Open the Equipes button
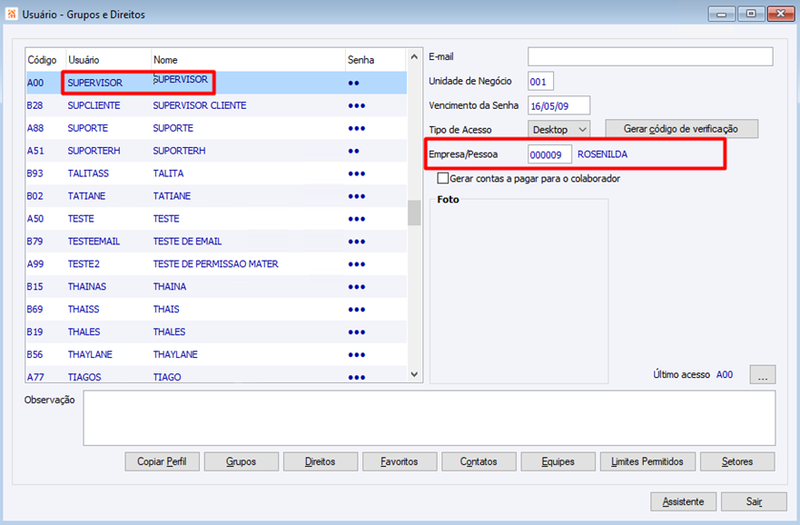Viewport: 800px width, 525px height. 558,461
